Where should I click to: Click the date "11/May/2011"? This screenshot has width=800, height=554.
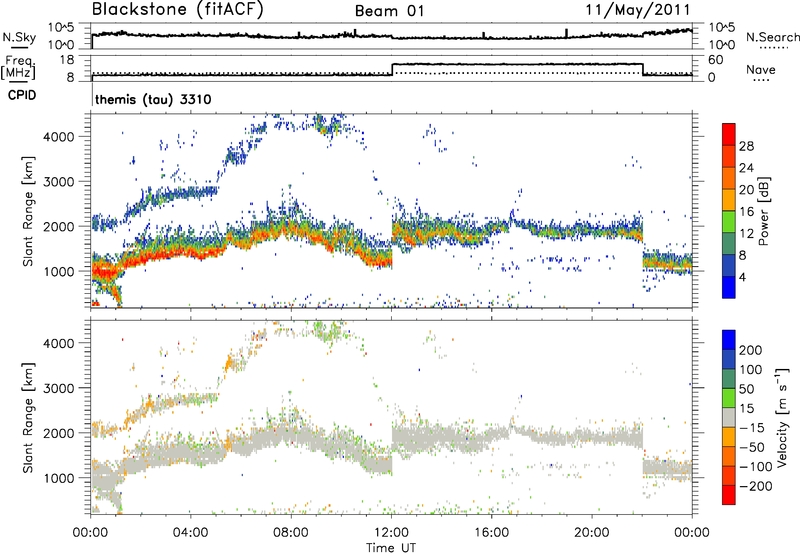click(637, 10)
